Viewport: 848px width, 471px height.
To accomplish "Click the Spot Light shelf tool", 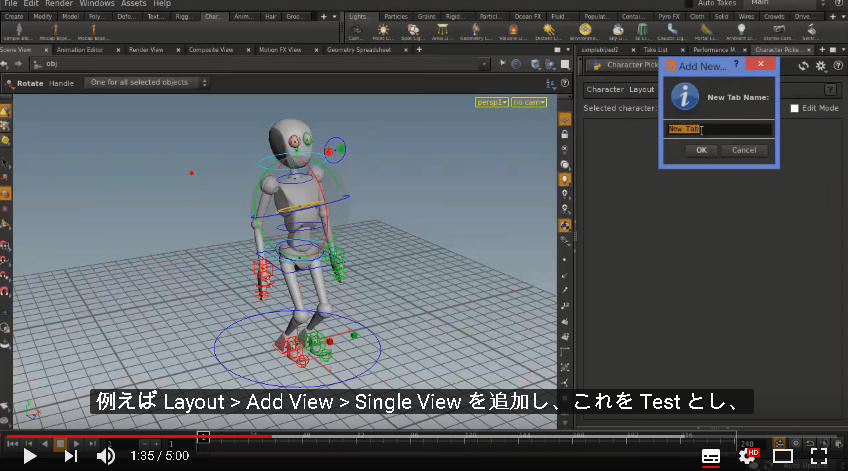I will [413, 32].
